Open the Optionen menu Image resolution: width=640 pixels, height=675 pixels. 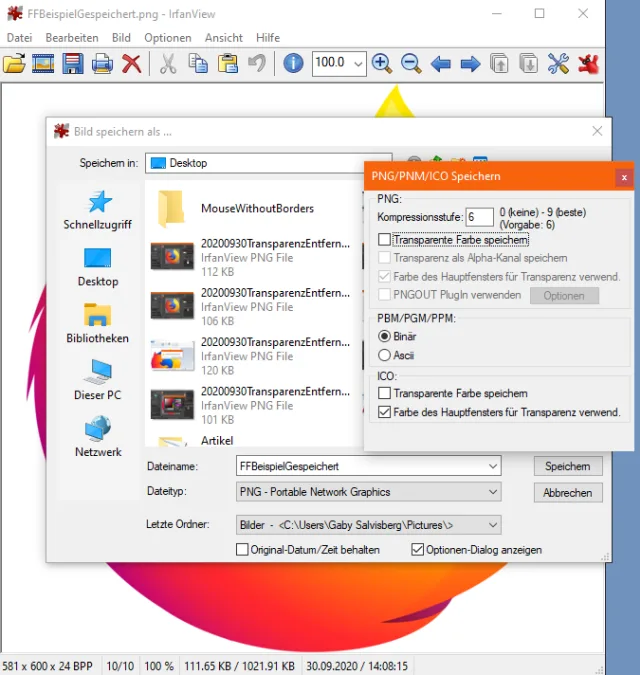point(167,38)
